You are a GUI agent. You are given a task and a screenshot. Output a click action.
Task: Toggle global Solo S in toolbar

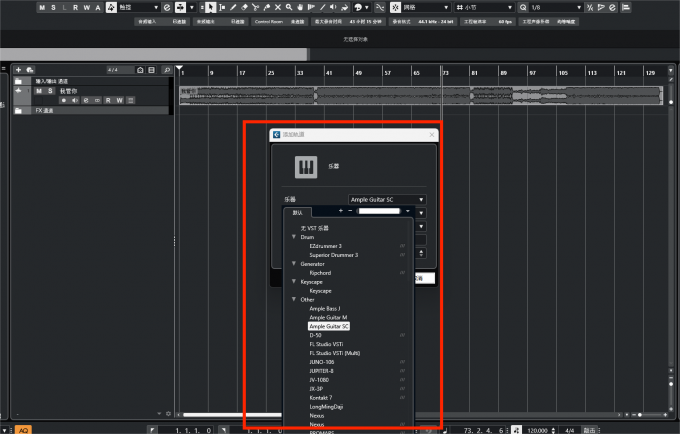click(x=53, y=7)
